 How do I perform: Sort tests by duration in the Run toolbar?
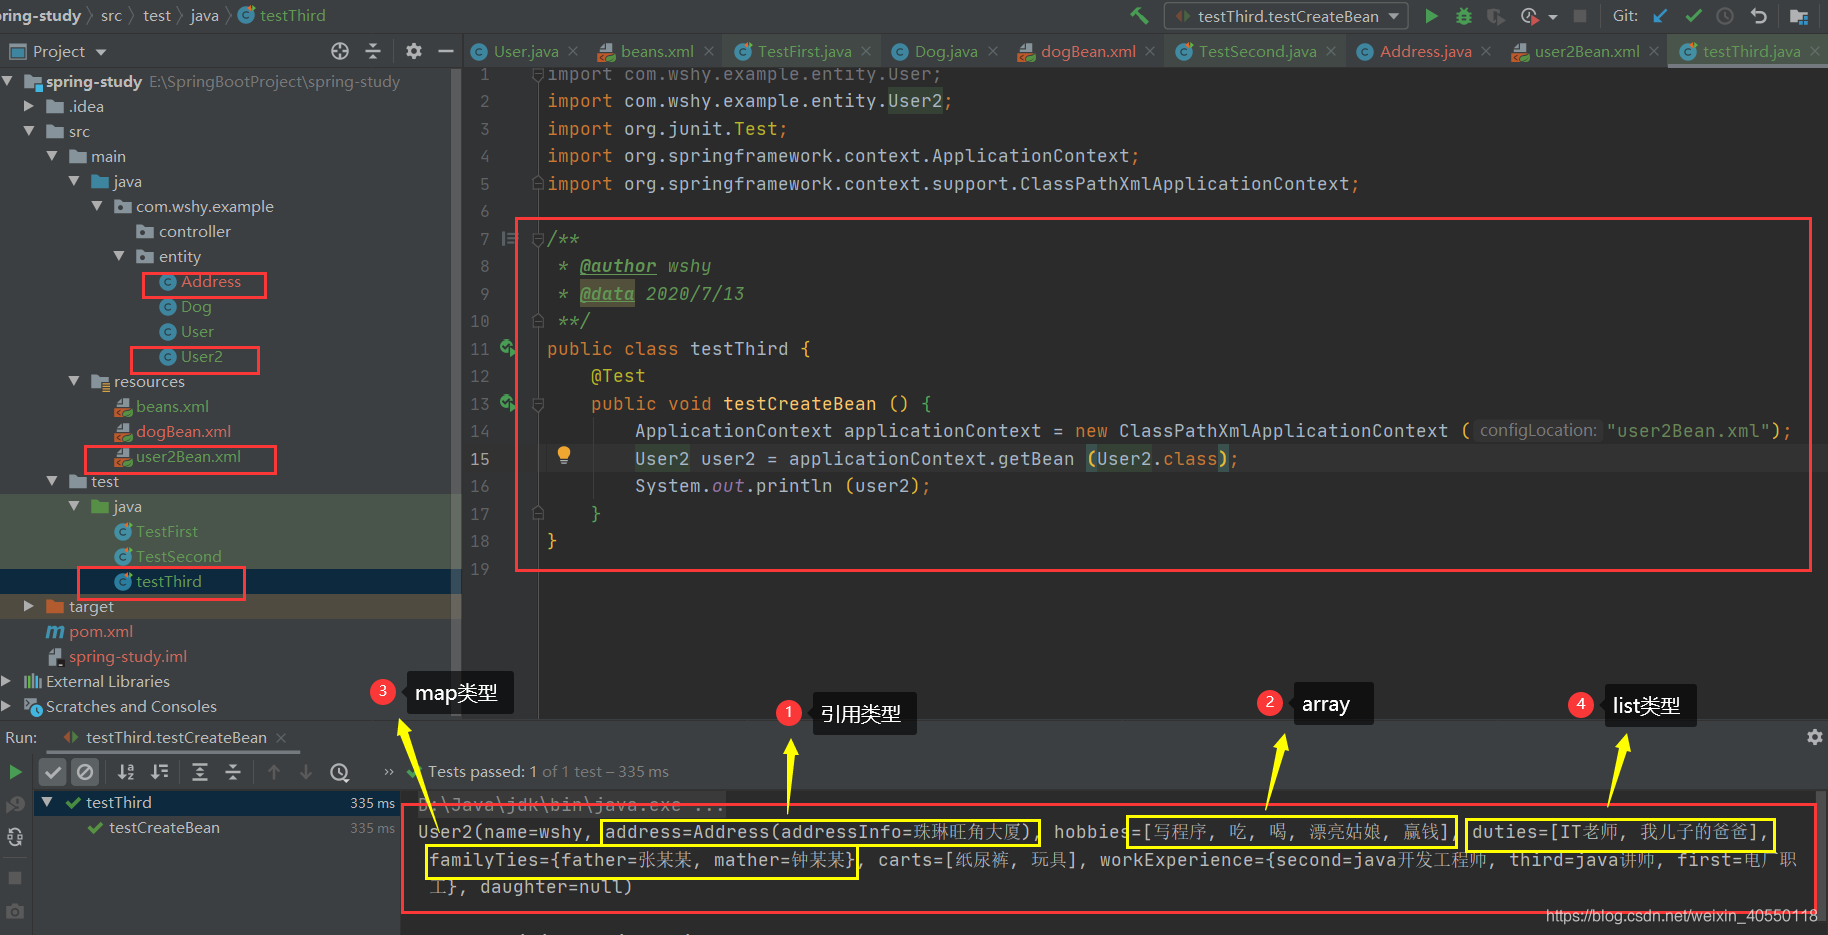click(160, 772)
